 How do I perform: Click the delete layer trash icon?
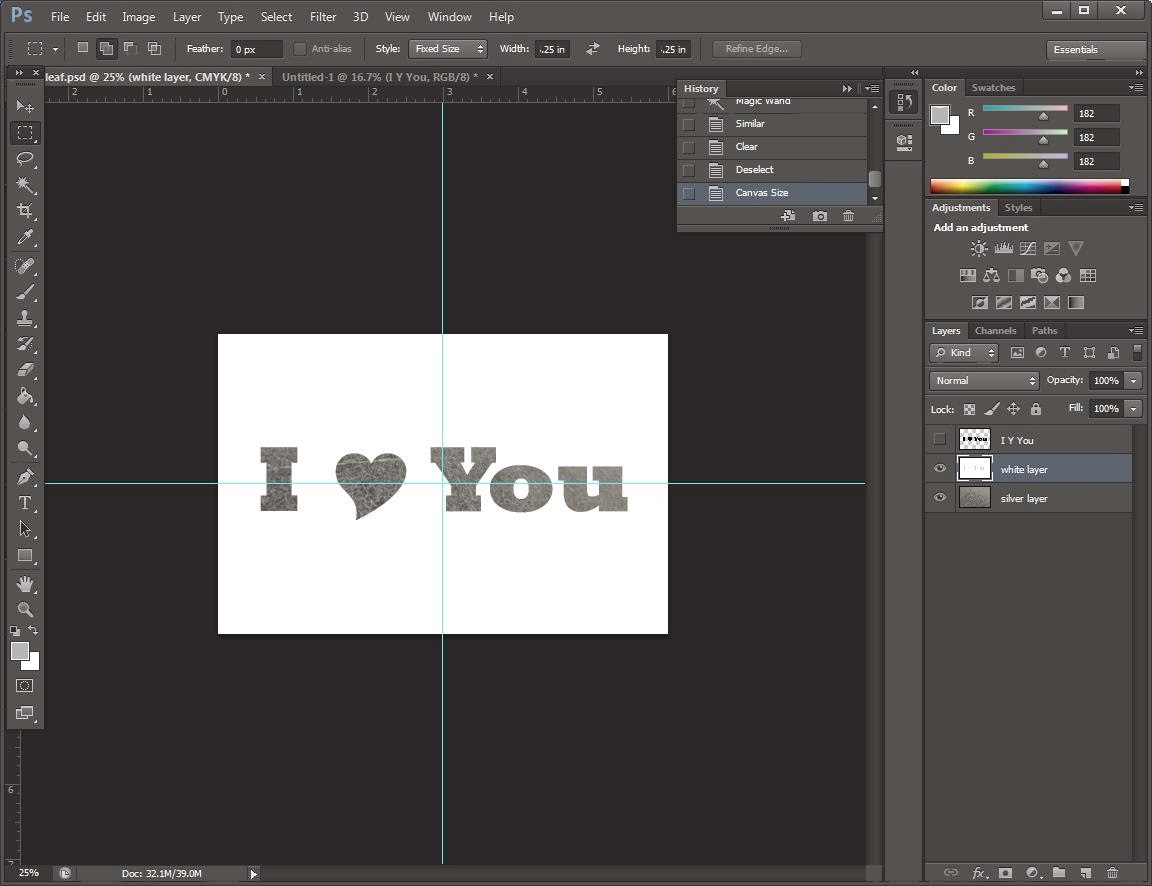pyautogui.click(x=1112, y=873)
